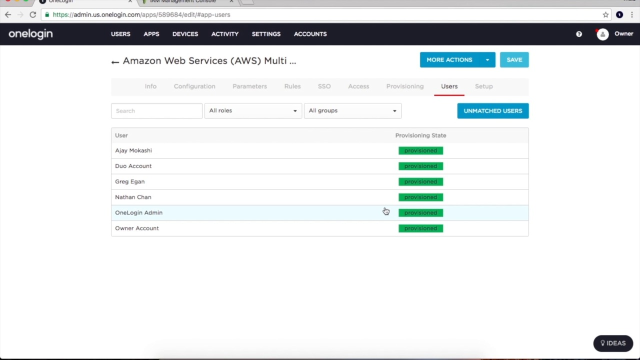Click the User column header

[121, 136]
